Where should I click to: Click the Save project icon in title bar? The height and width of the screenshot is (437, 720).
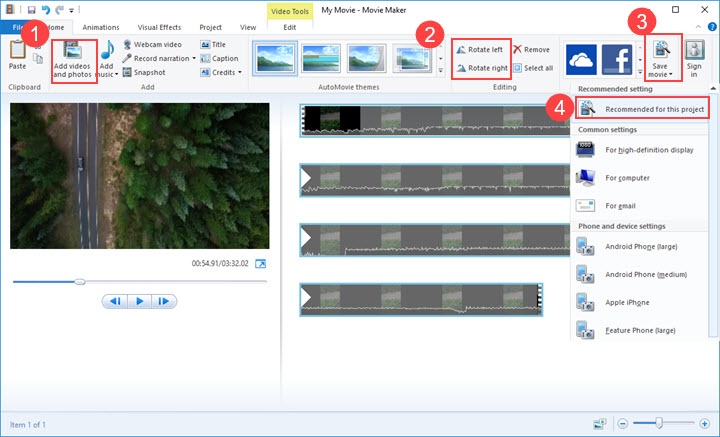(32, 10)
